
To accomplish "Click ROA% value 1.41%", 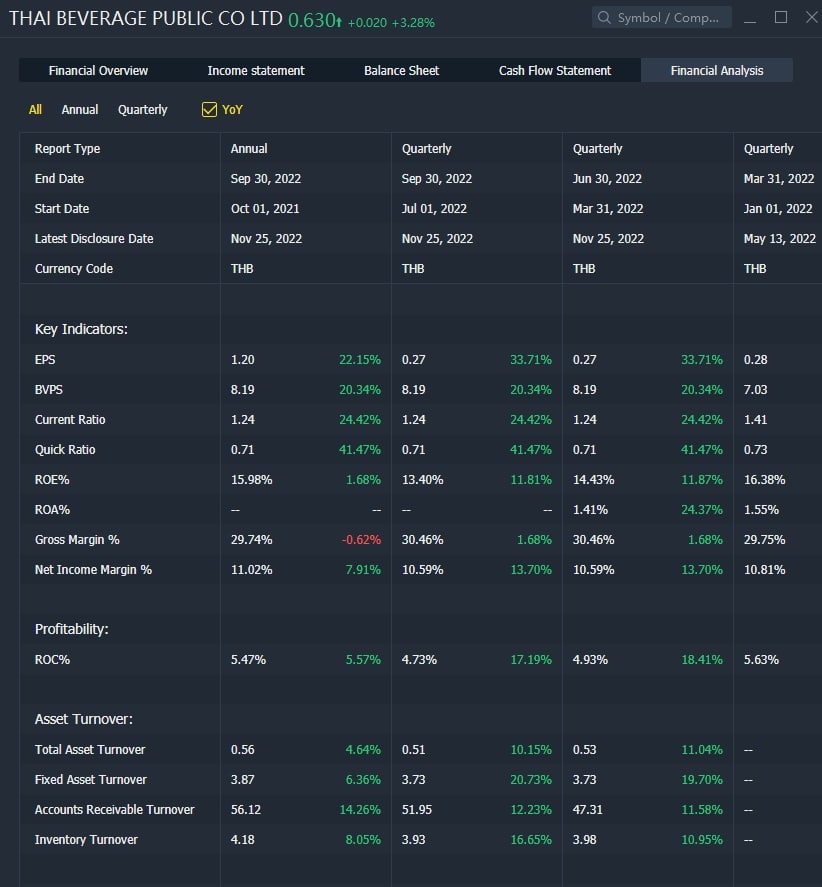I will coord(590,510).
